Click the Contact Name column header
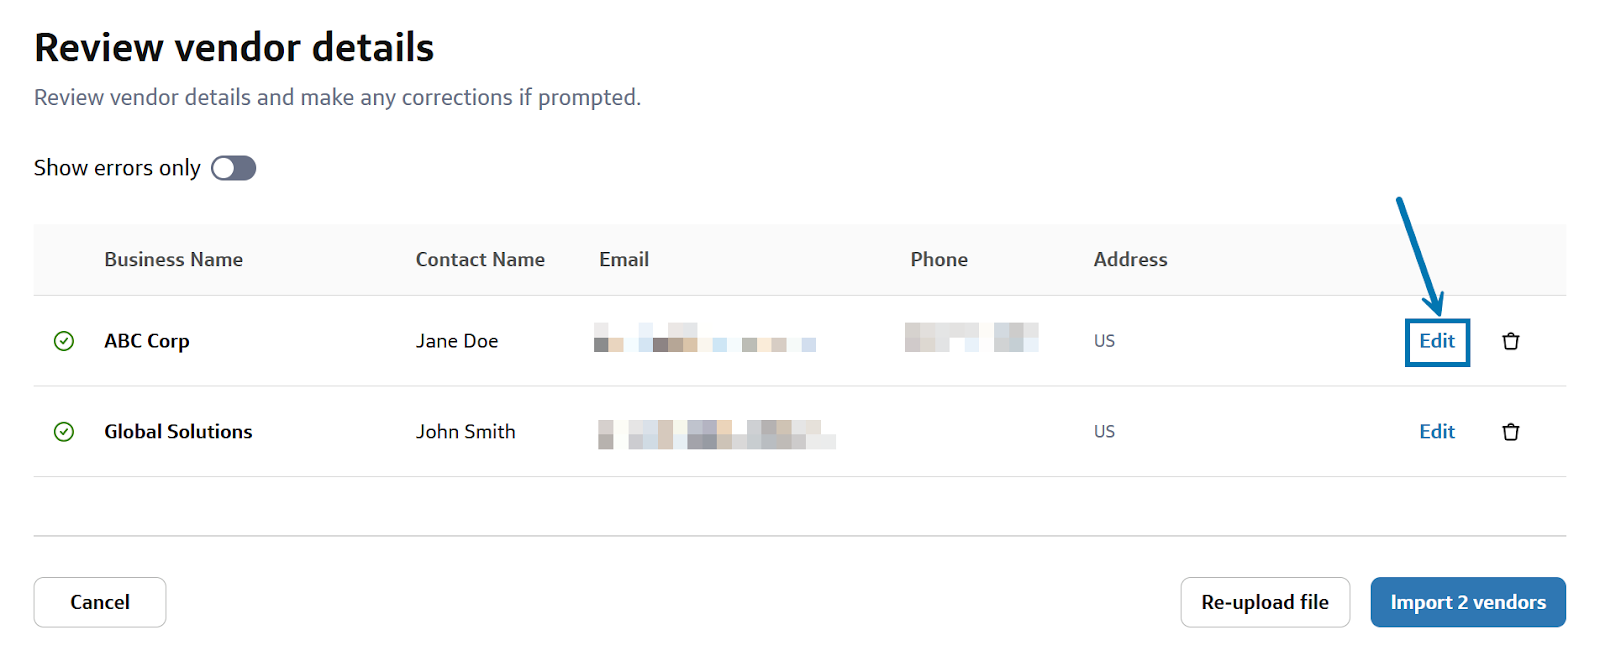This screenshot has height=651, width=1600. click(x=480, y=260)
